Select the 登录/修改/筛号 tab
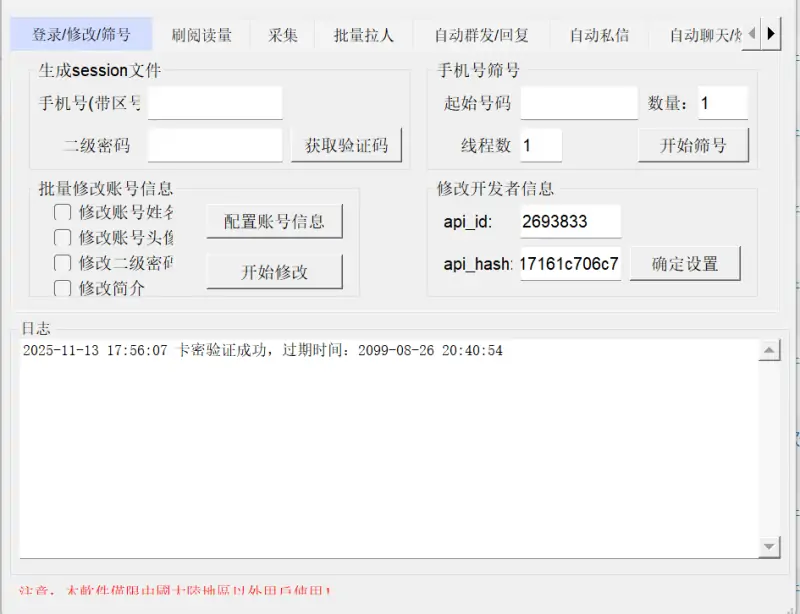 [81, 32]
